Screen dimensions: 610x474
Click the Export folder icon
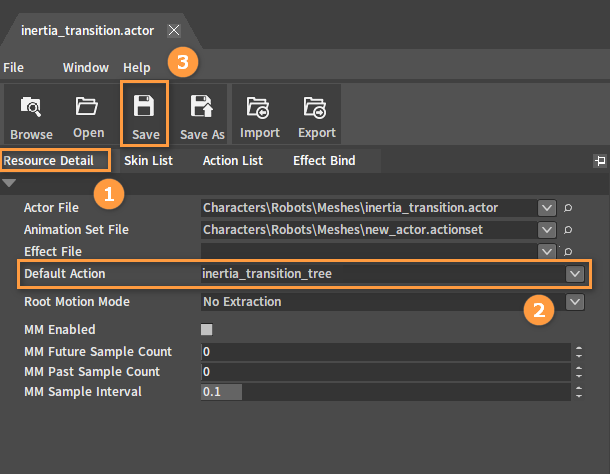315,107
